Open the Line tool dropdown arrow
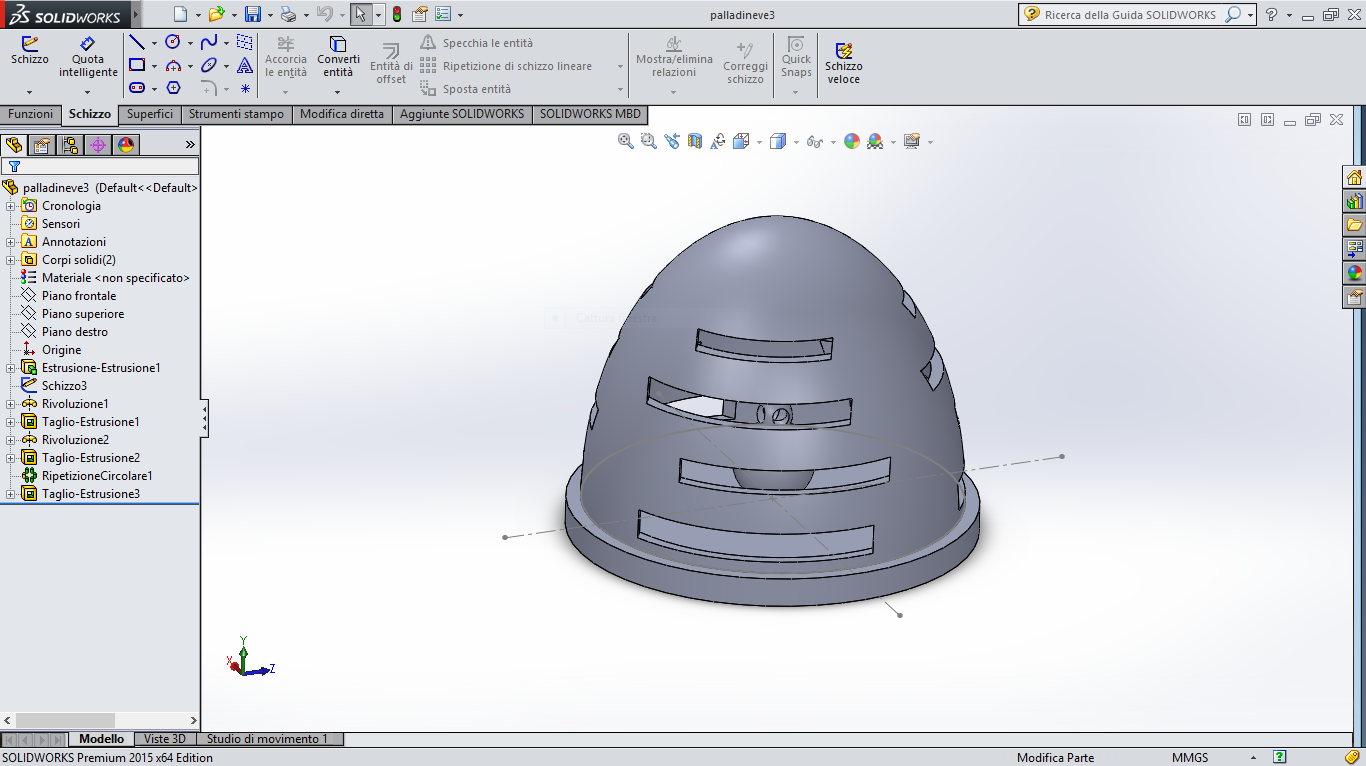 154,43
